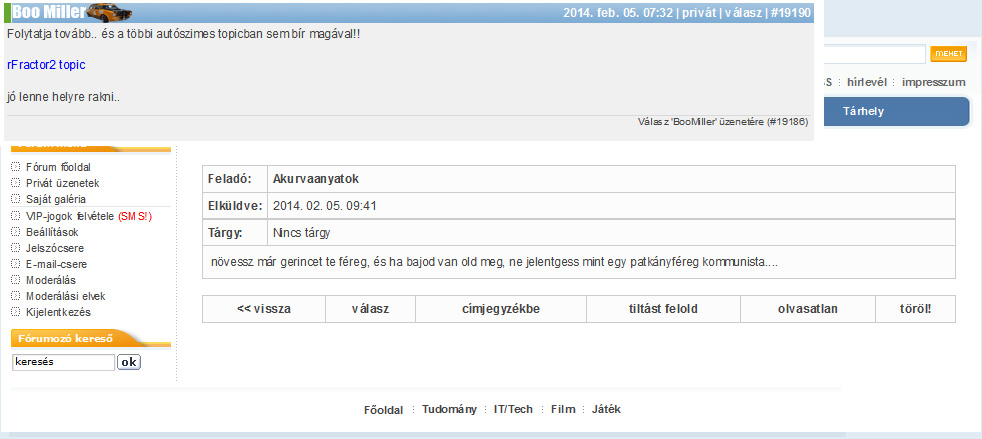Open Privát üzenetek in the sidebar
Image resolution: width=982 pixels, height=439 pixels.
click(x=63, y=183)
